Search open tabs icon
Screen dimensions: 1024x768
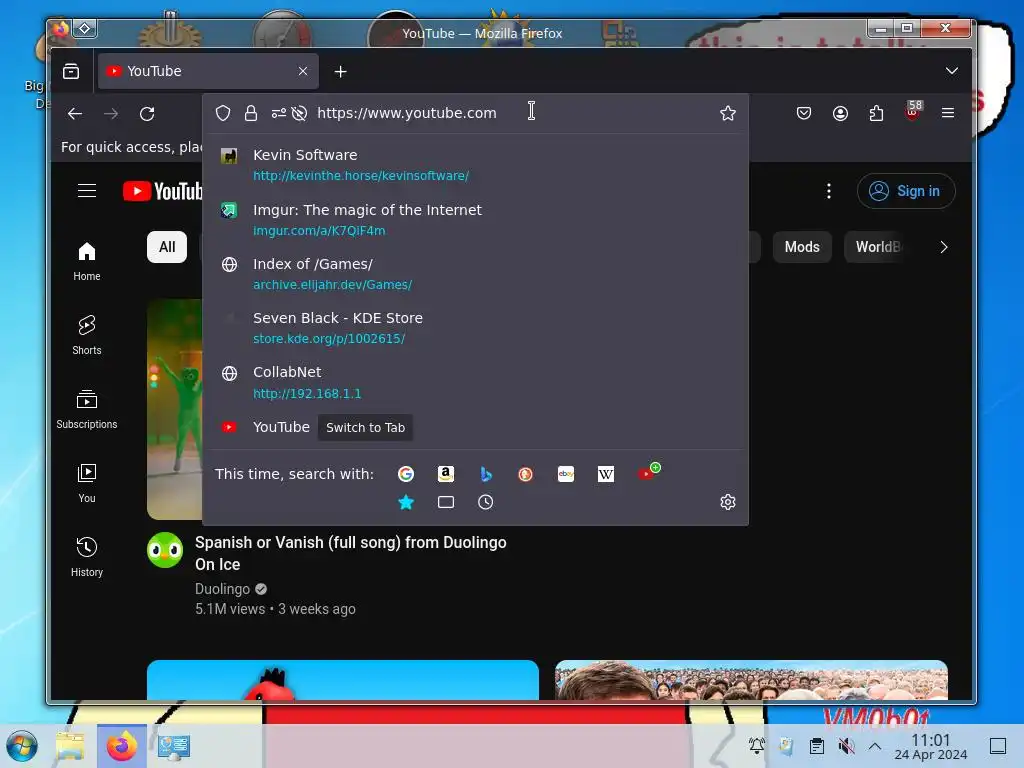445,502
